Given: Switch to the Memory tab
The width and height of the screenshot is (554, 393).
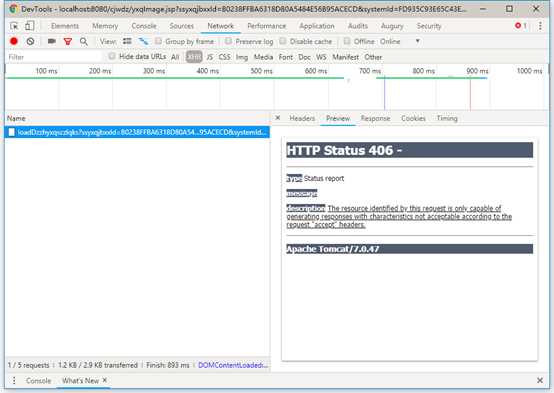Looking at the screenshot, I should [x=105, y=26].
